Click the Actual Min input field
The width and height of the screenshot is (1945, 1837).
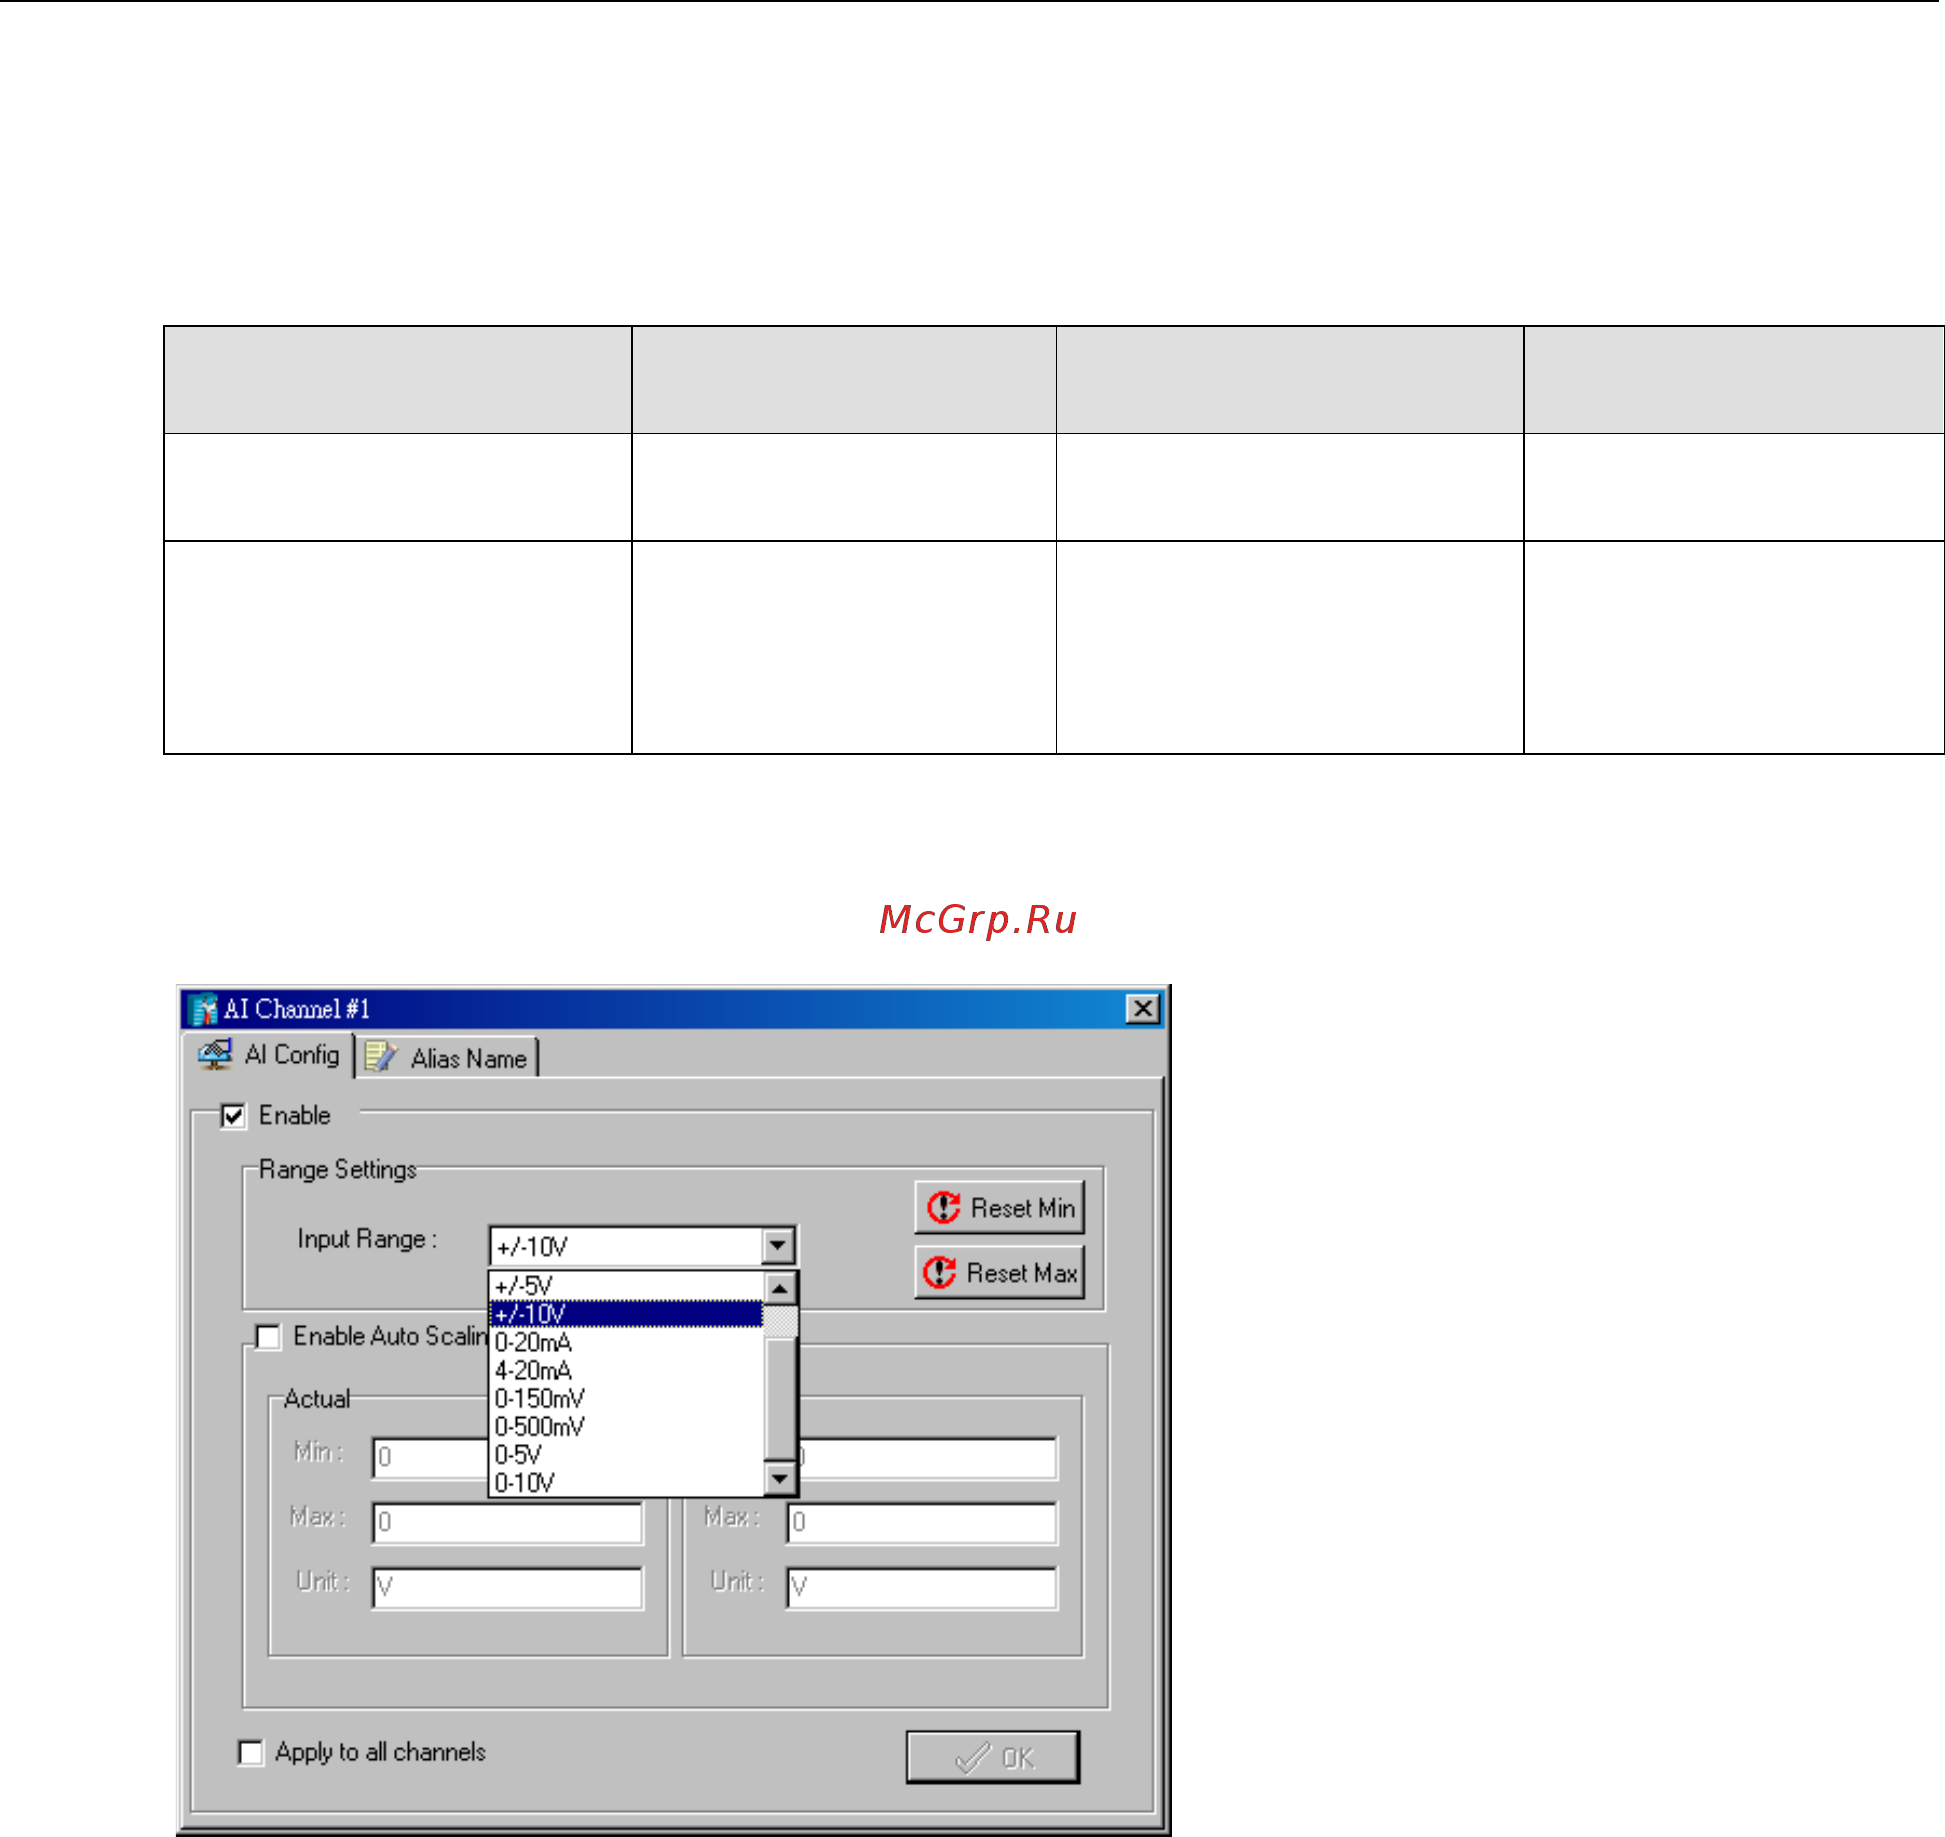(x=431, y=1458)
